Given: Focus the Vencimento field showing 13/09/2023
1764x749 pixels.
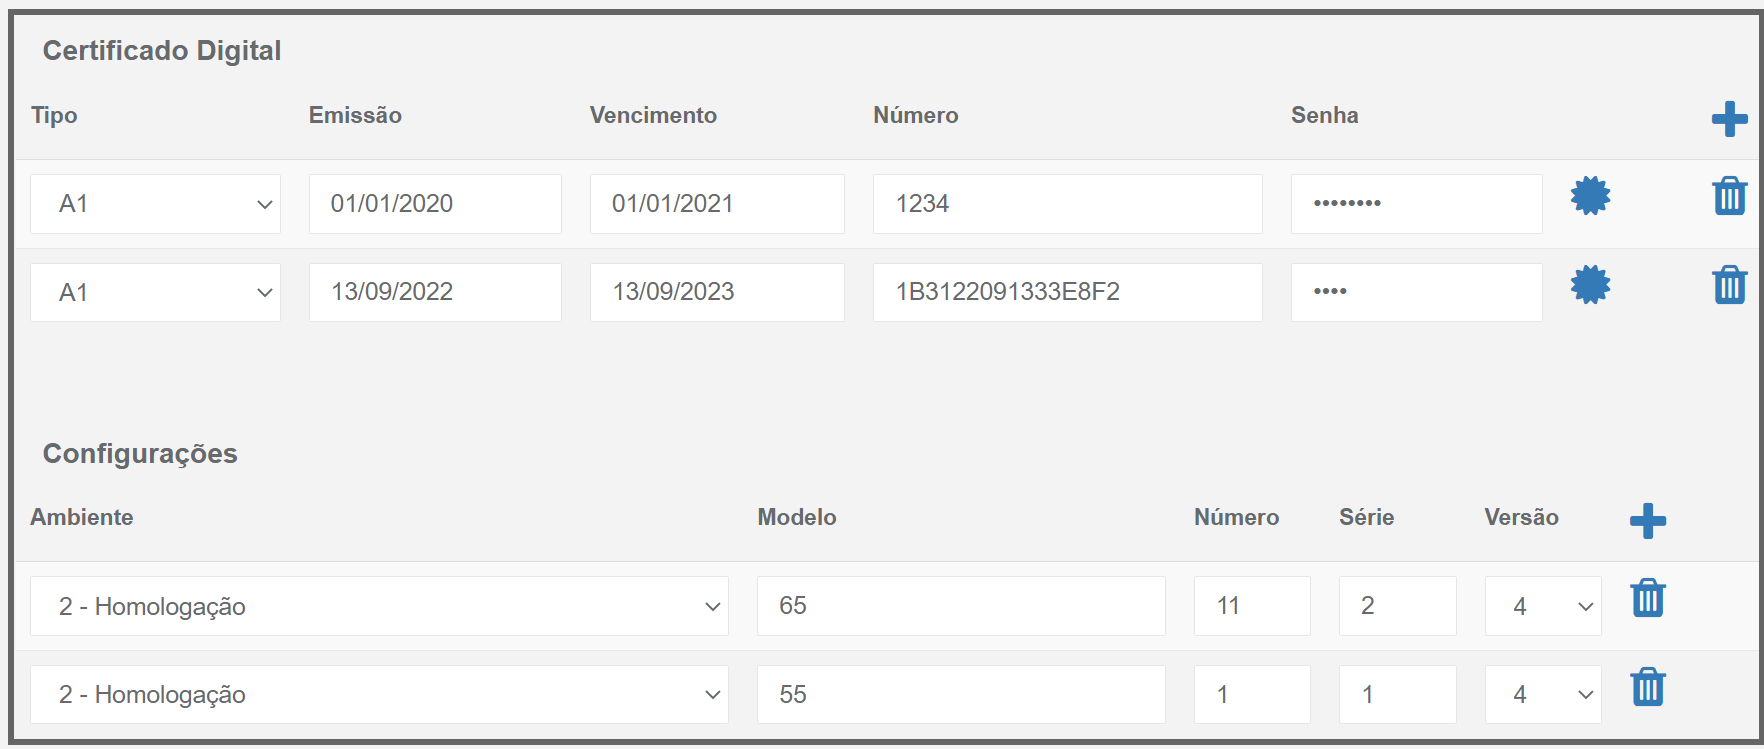Looking at the screenshot, I should [x=717, y=292].
